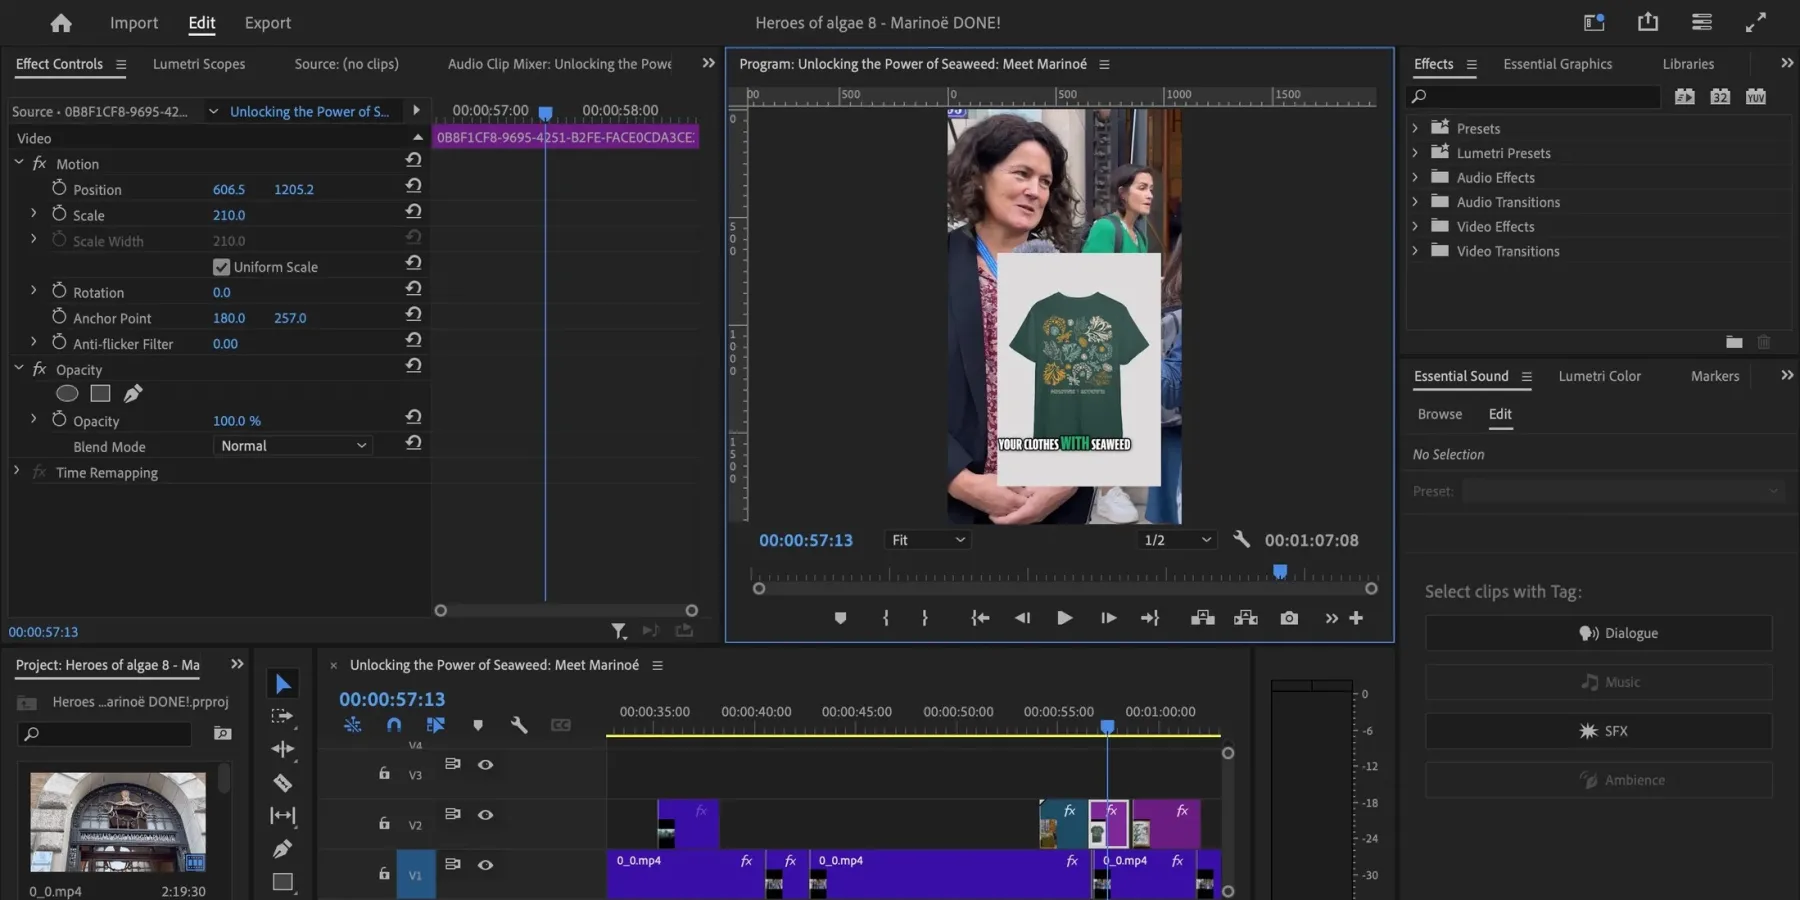
Task: Reset the Scale parameter value
Action: pos(413,212)
